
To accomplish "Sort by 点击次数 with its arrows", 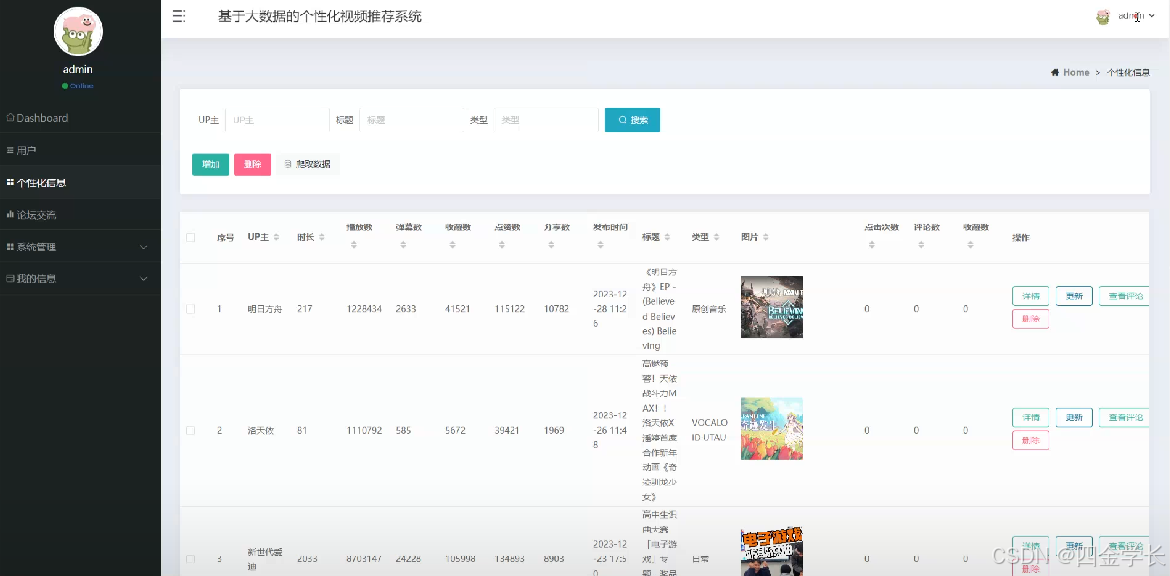I will (x=871, y=245).
